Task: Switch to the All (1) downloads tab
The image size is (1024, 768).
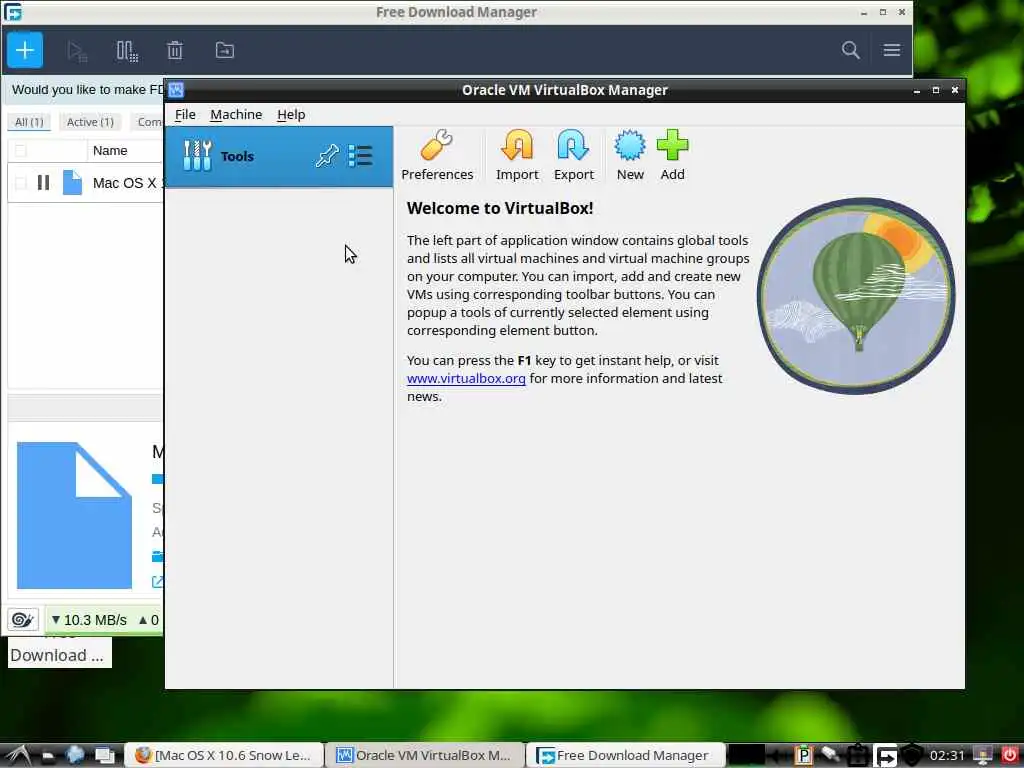Action: tap(29, 122)
